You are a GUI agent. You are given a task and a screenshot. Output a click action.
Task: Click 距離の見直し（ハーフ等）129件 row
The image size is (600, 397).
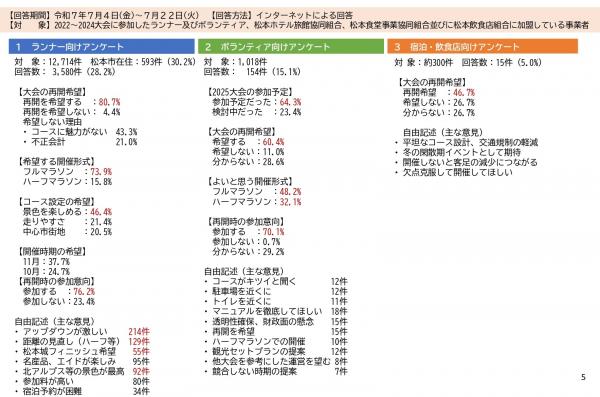(x=82, y=341)
